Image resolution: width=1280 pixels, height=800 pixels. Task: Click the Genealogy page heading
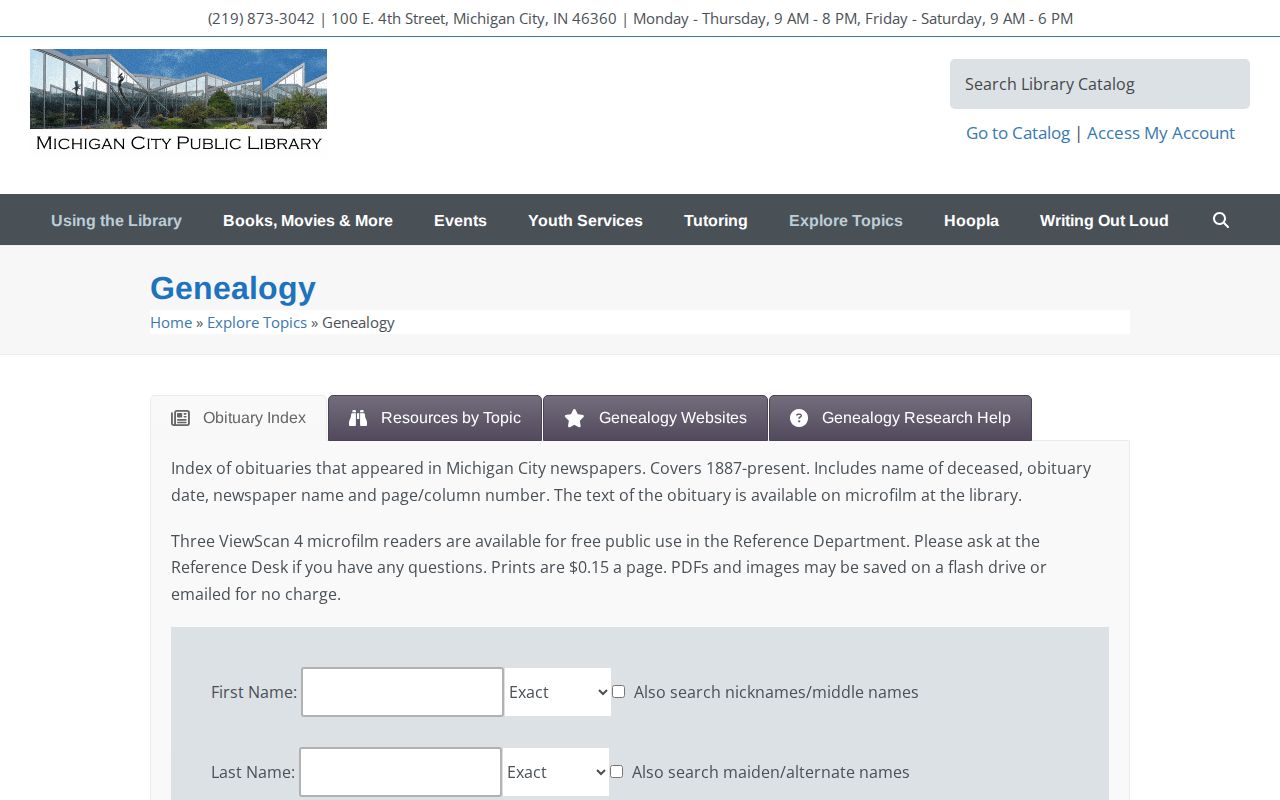point(233,288)
